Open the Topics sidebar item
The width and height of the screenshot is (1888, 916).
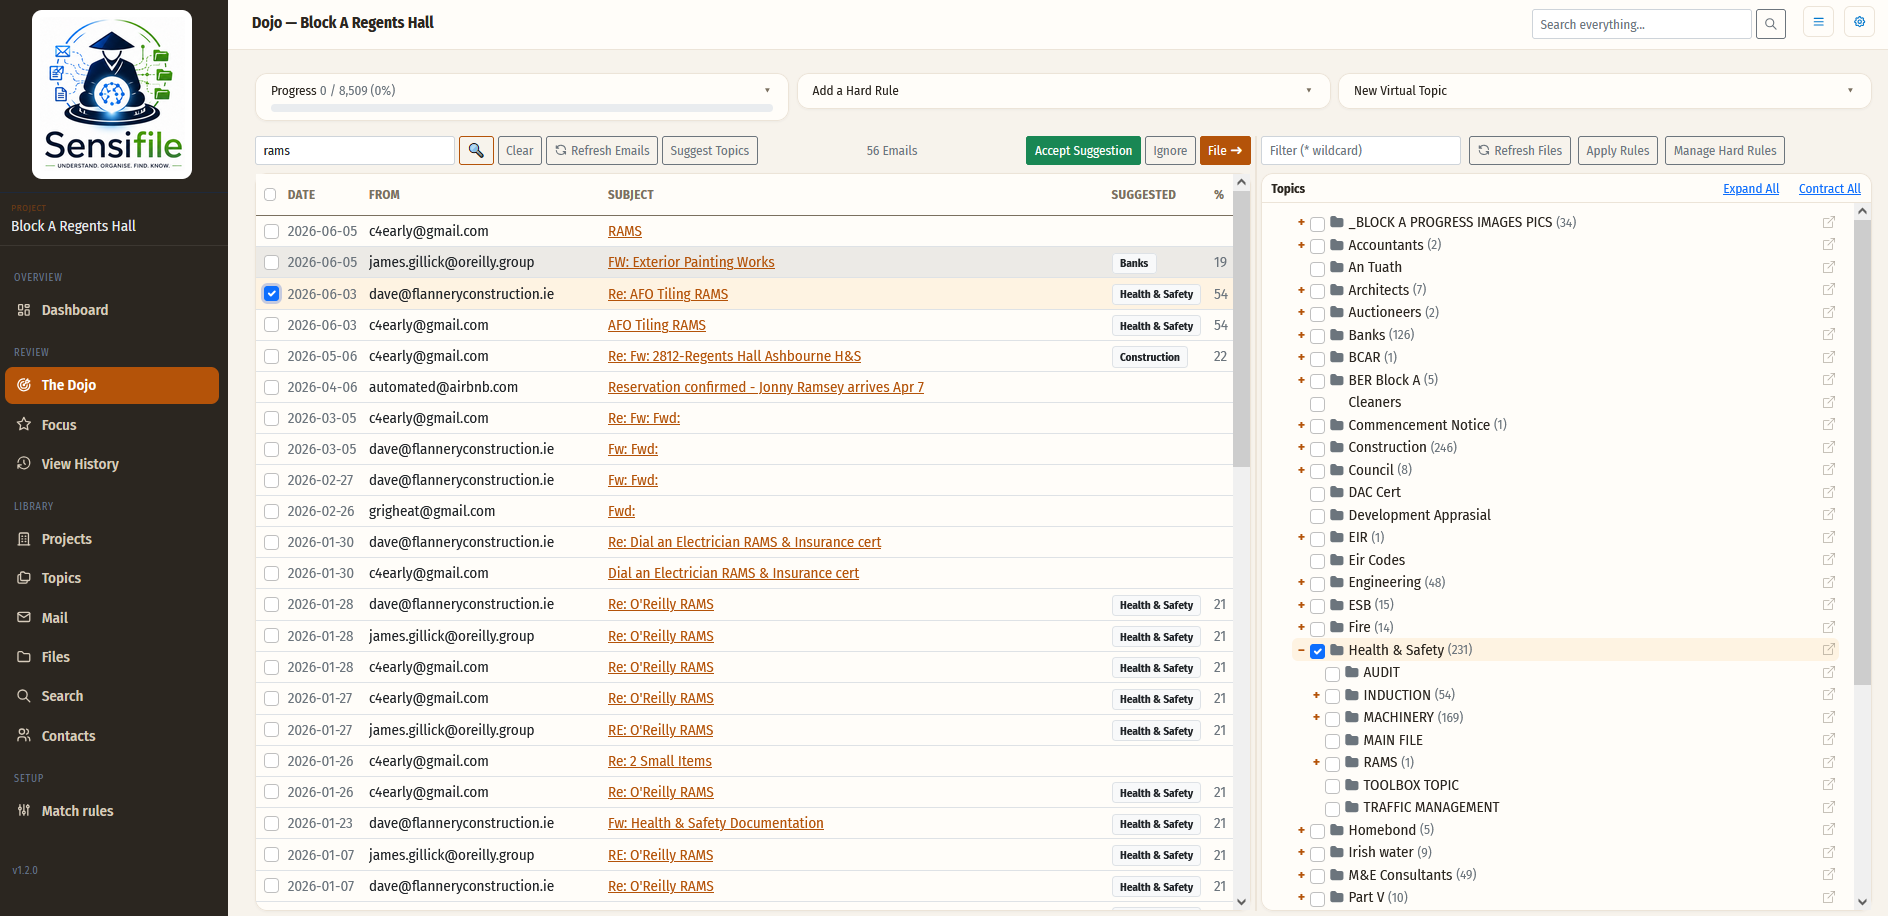[x=112, y=578]
